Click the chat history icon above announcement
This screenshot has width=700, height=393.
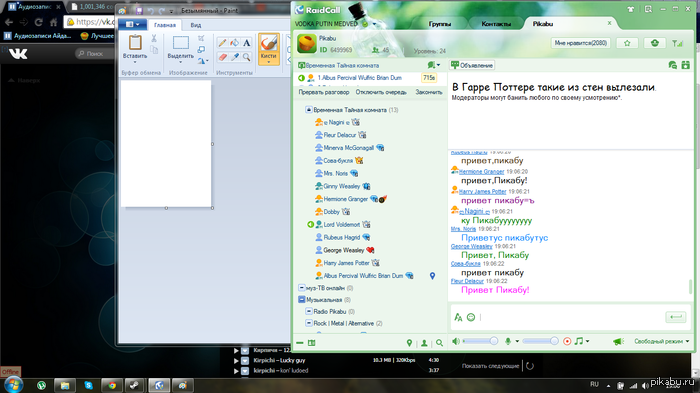coord(672,65)
